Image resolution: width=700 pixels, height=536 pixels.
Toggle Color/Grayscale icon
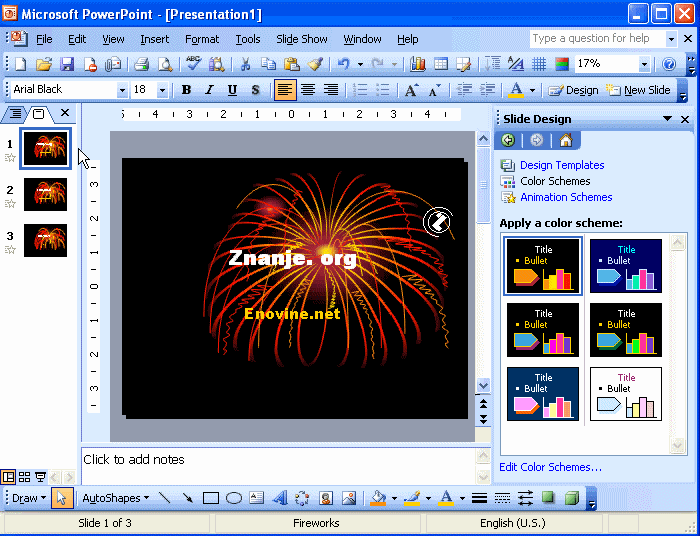click(562, 64)
